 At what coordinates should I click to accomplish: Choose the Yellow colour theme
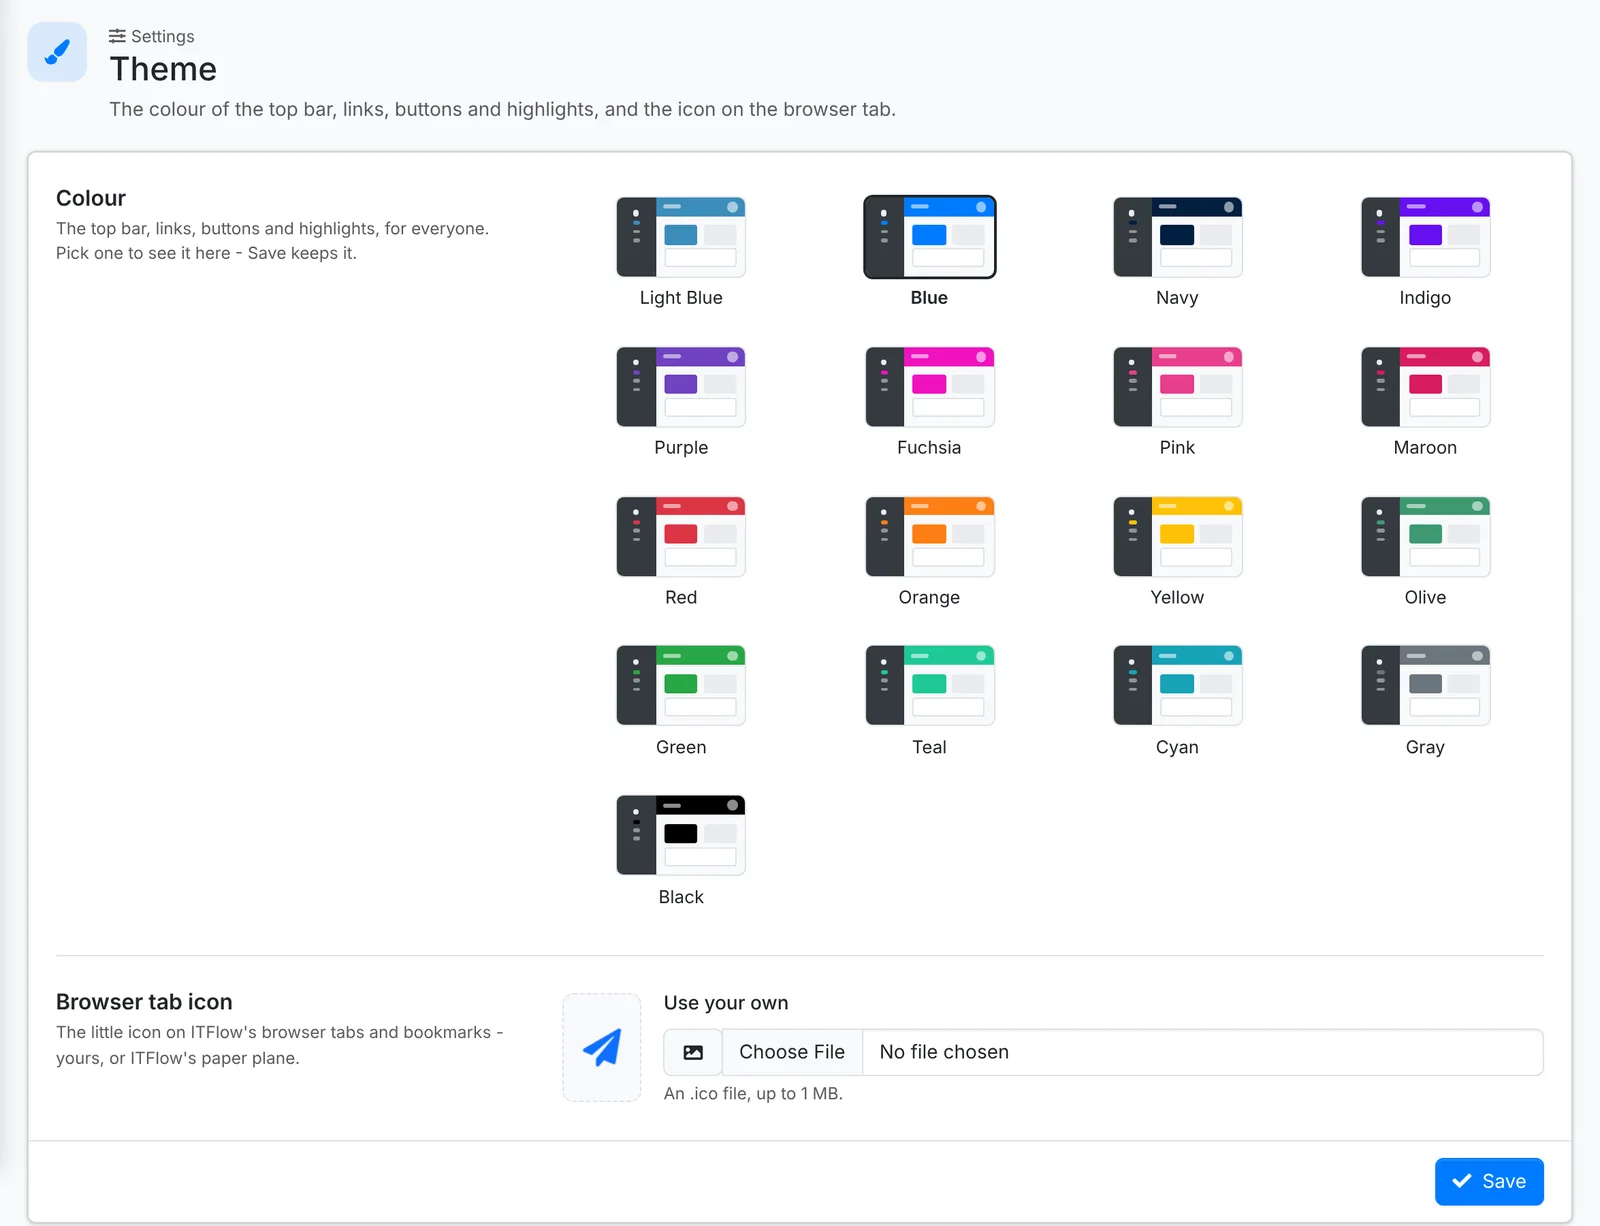1177,537
